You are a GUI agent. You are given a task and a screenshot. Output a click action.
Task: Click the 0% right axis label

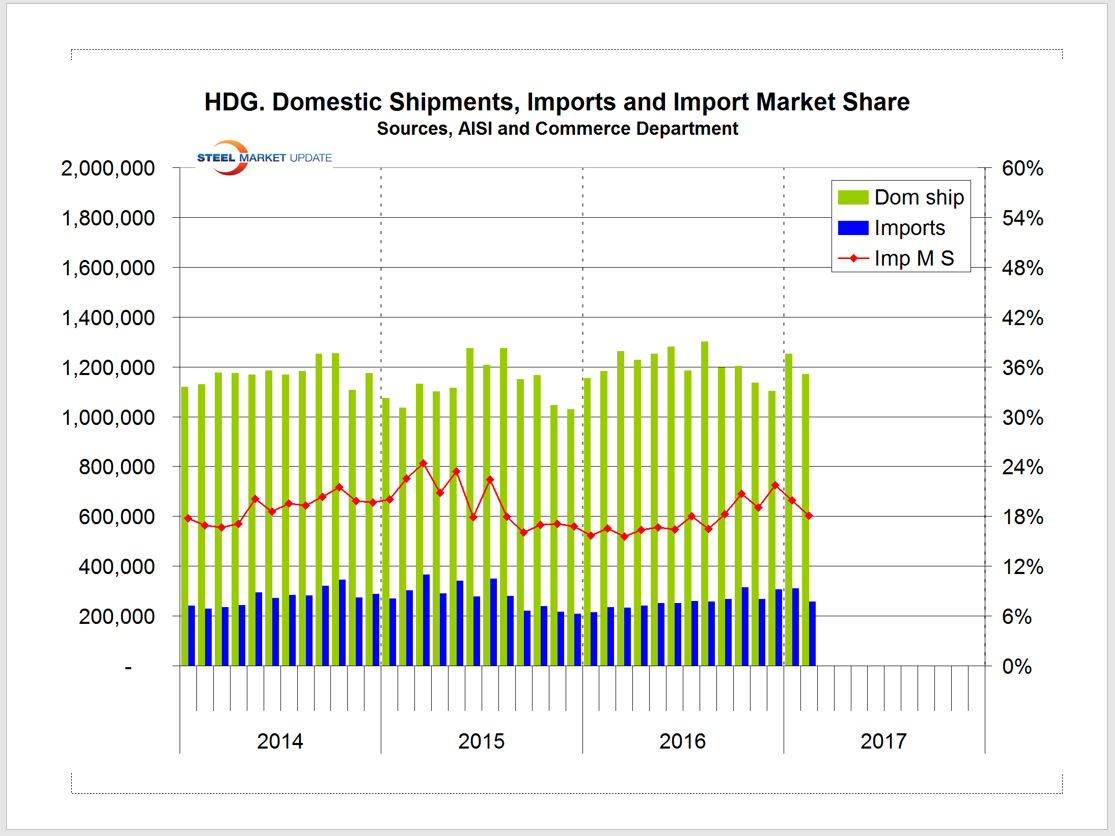click(1017, 667)
